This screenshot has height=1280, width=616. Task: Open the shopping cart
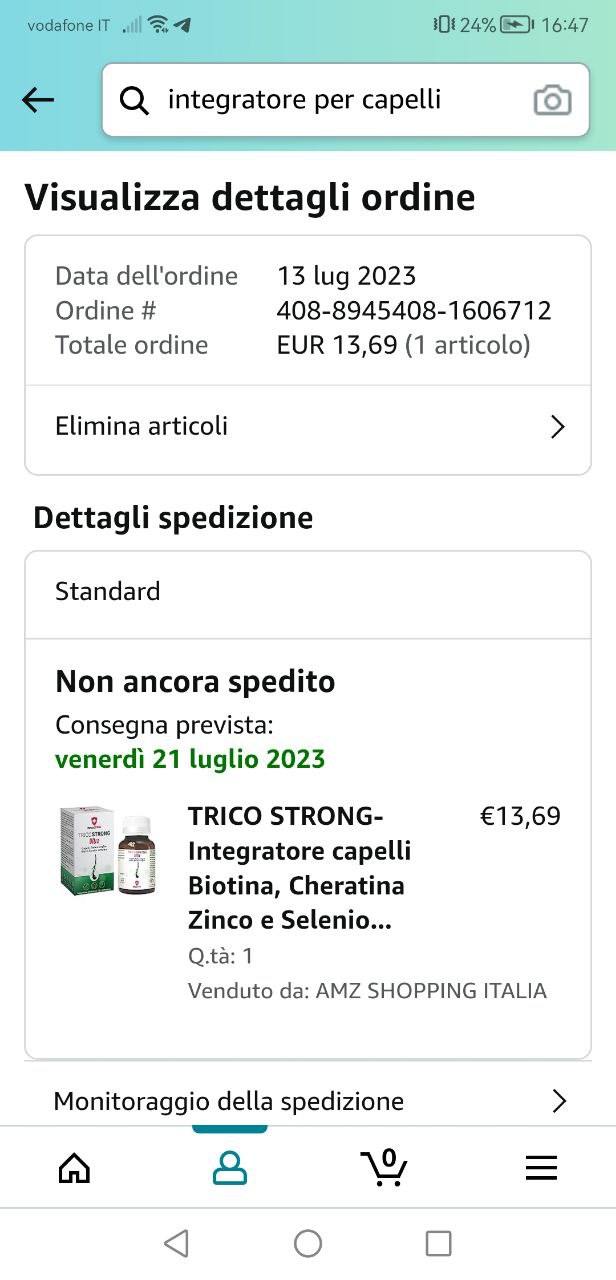click(384, 1167)
